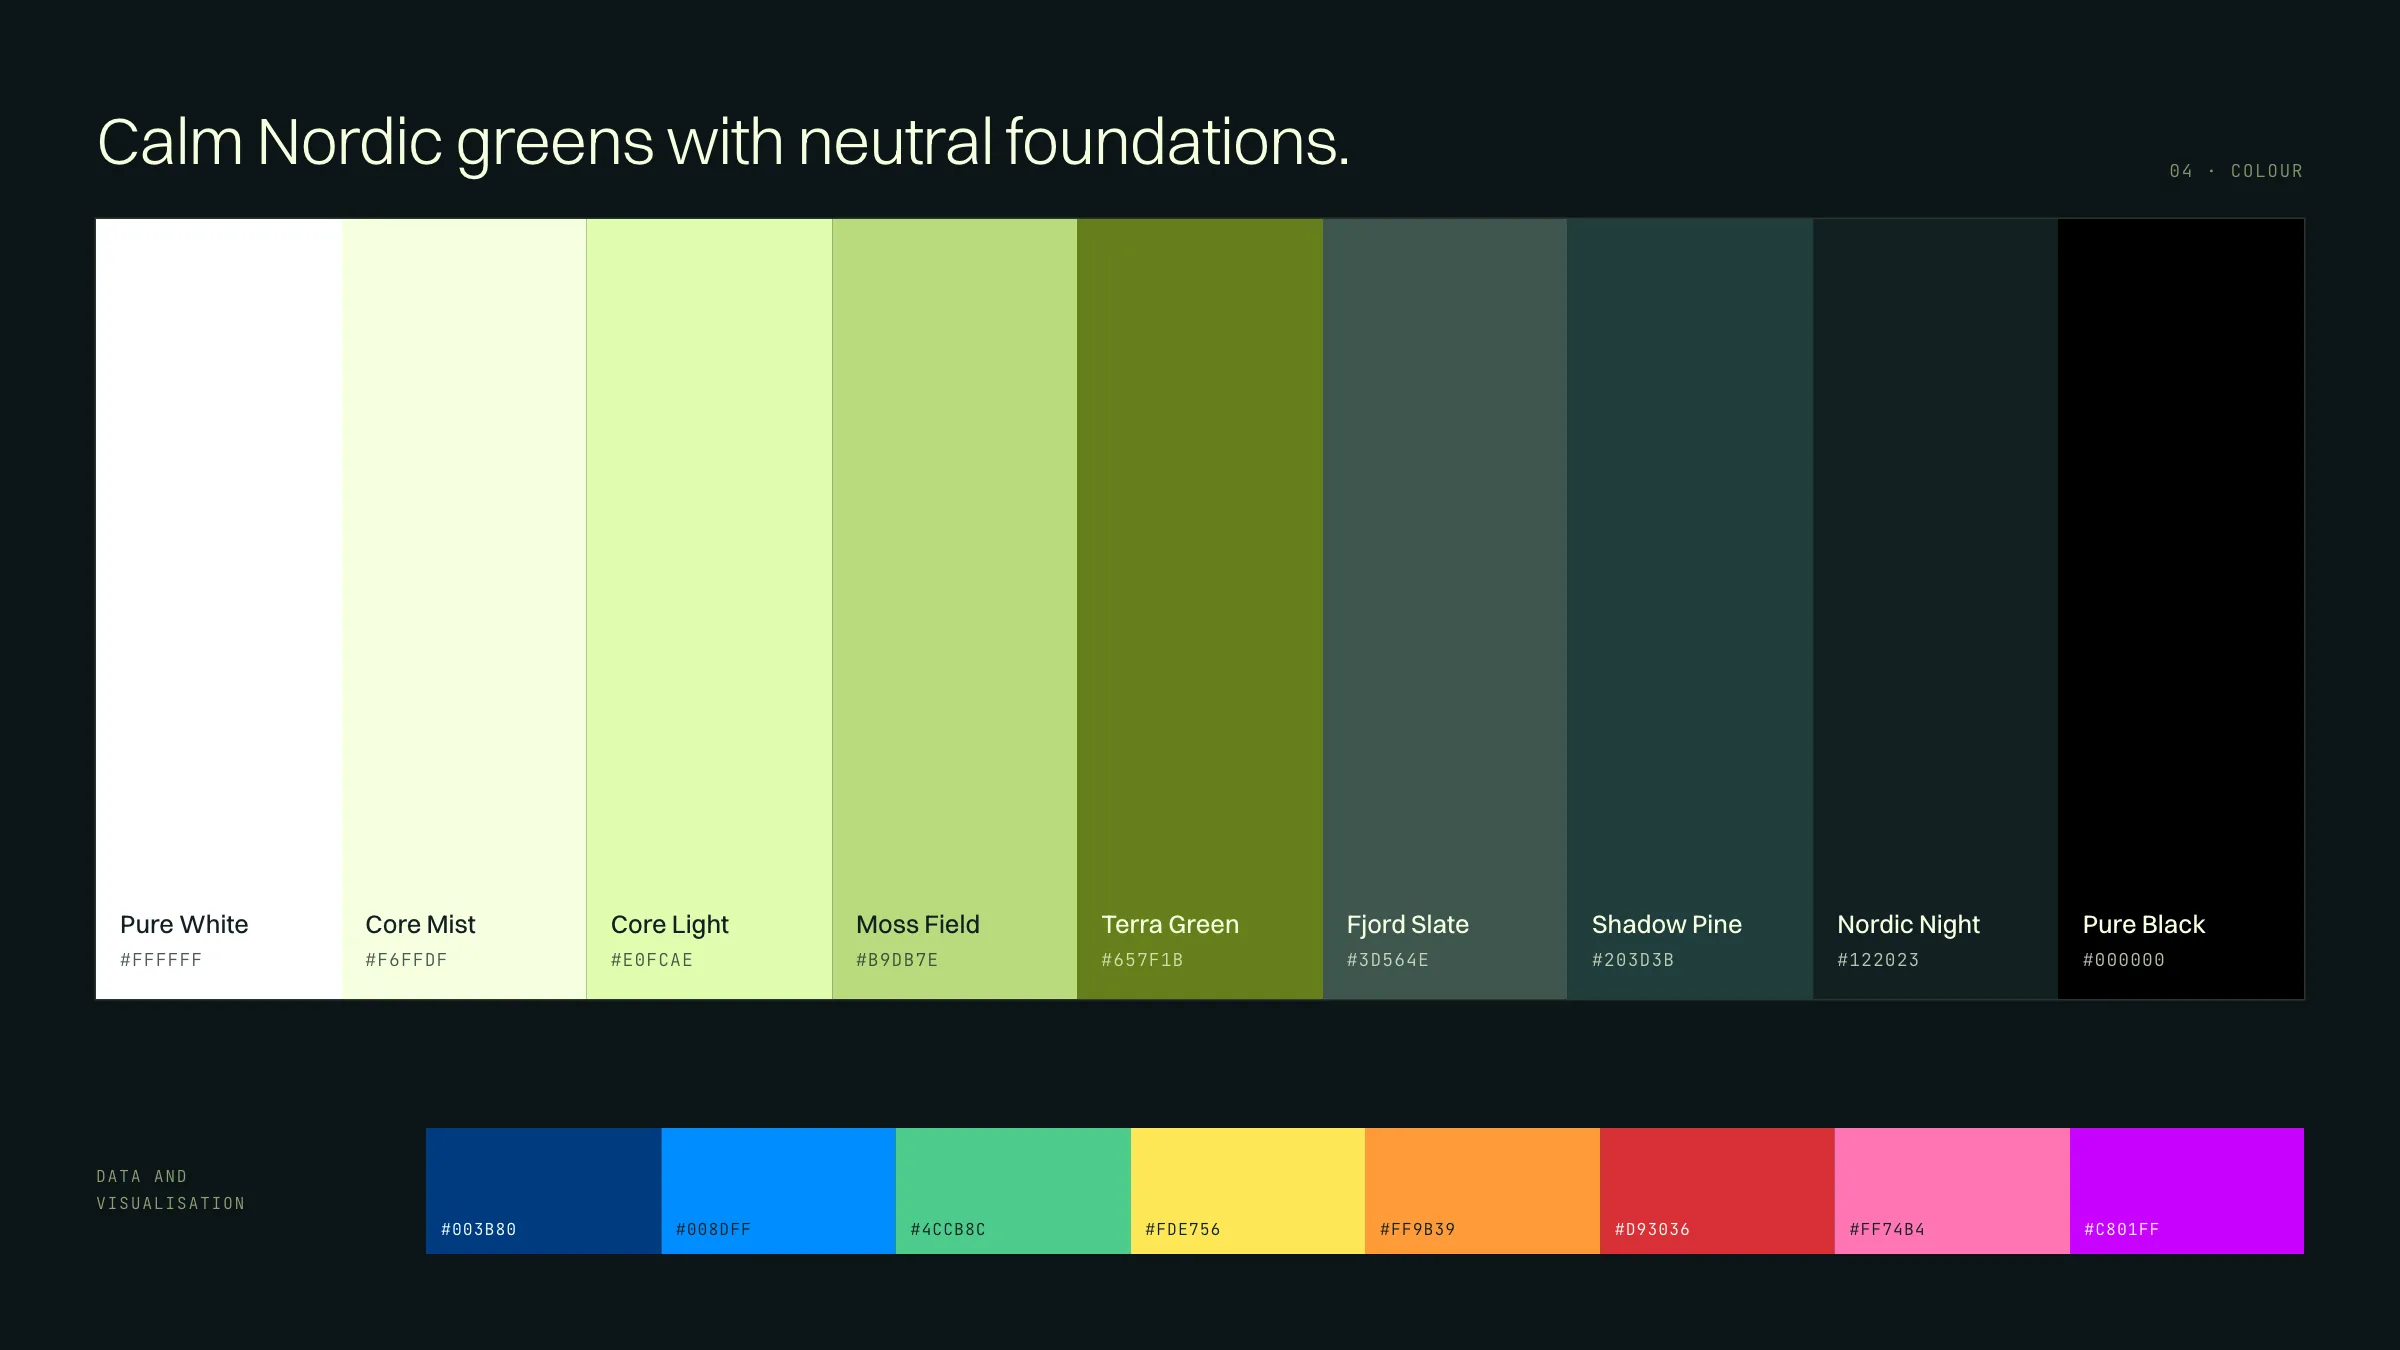Select the #FDE756 yellow data swatch
Image resolution: width=2400 pixels, height=1350 pixels.
pyautogui.click(x=1248, y=1191)
